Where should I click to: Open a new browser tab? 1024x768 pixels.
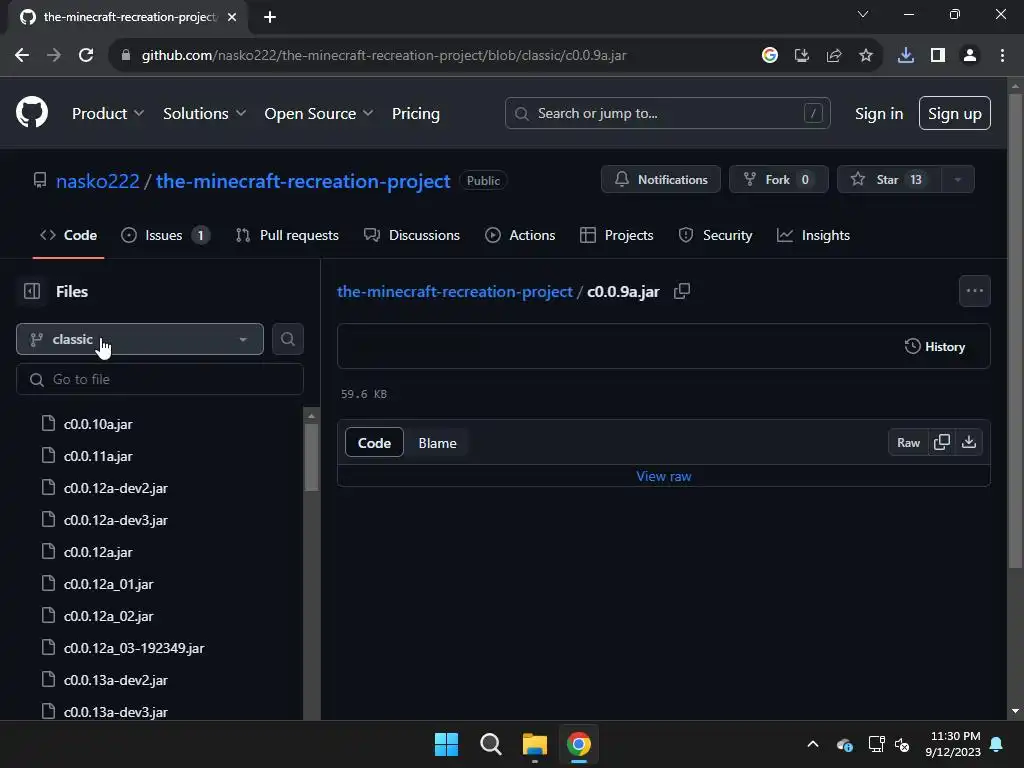coord(270,17)
